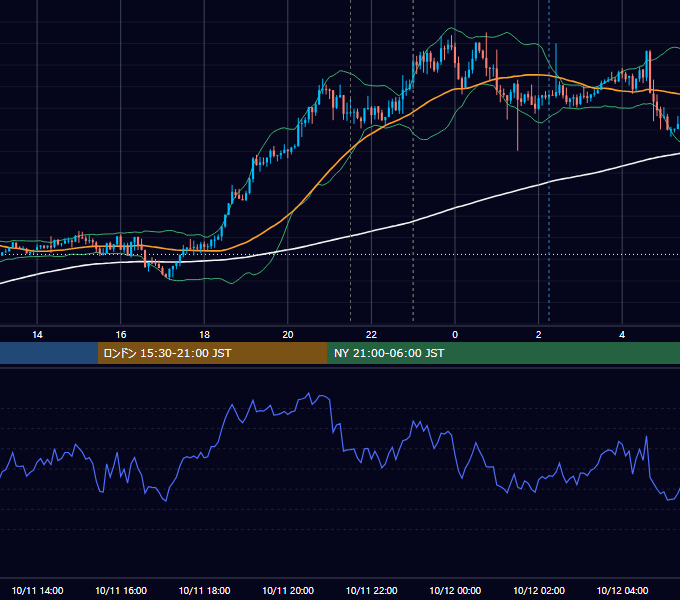Click the 10/12 00:00 date label

pyautogui.click(x=455, y=590)
